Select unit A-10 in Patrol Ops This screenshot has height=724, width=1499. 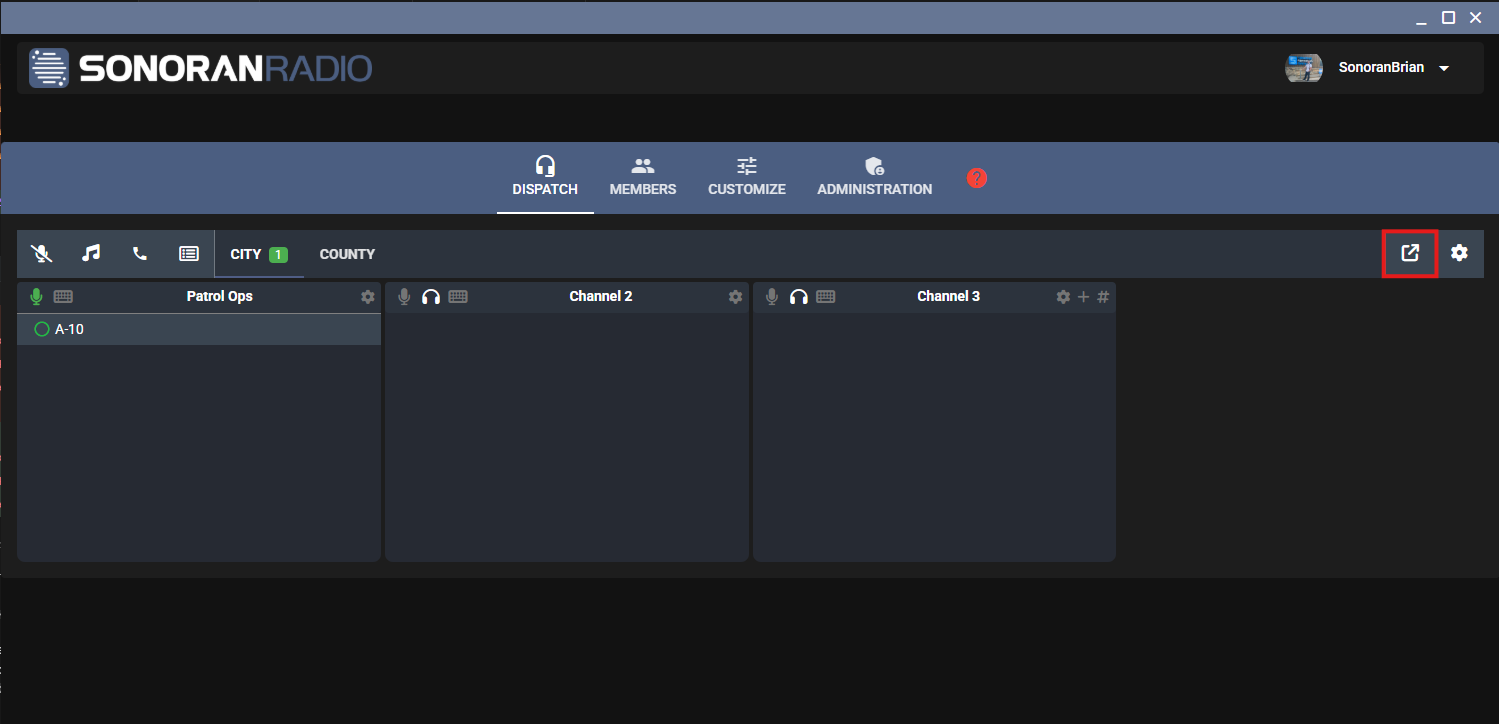[69, 329]
